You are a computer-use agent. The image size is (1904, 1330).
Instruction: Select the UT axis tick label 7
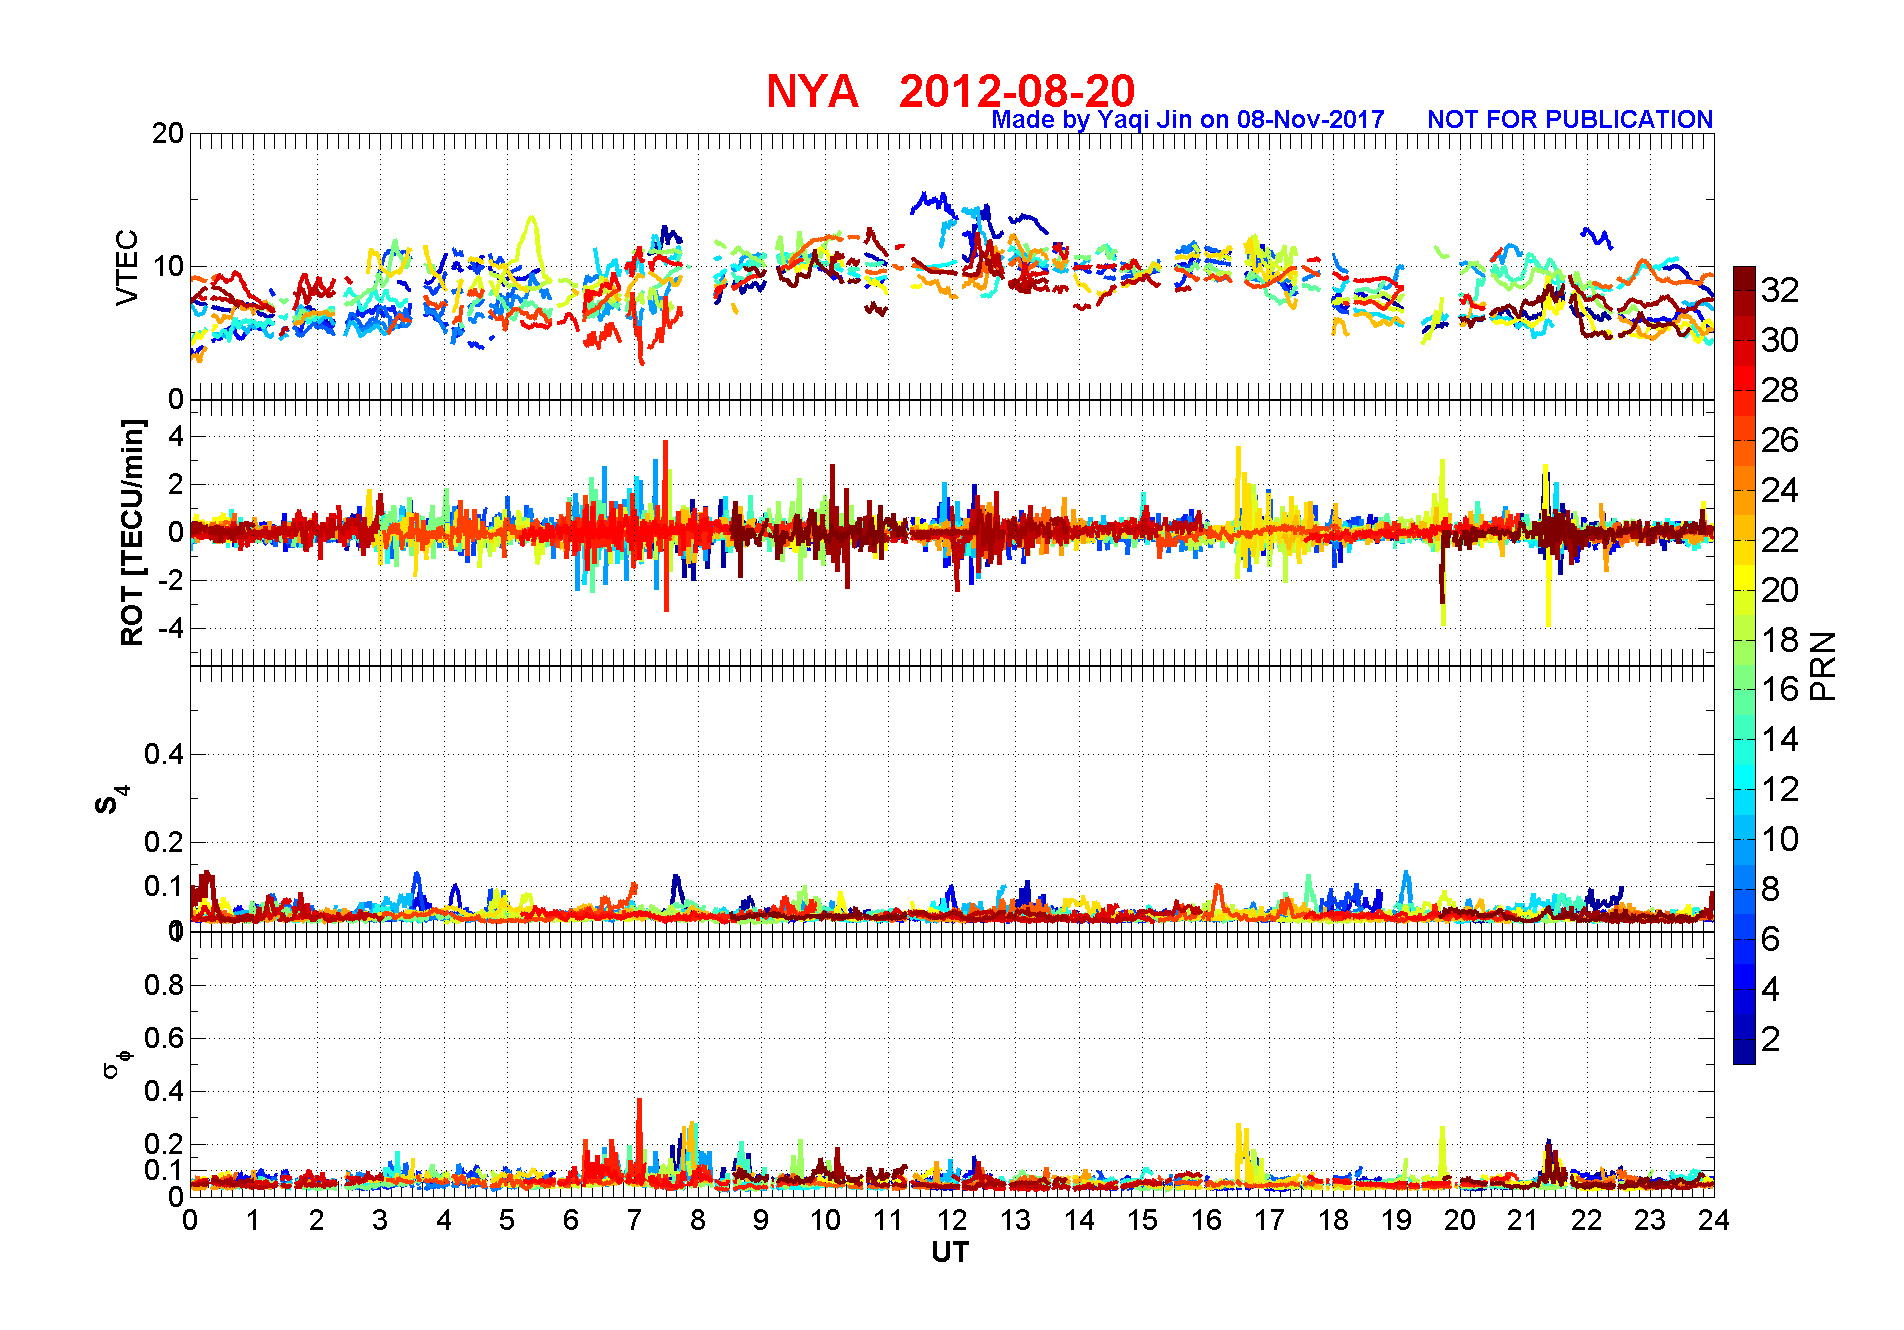pos(634,1220)
